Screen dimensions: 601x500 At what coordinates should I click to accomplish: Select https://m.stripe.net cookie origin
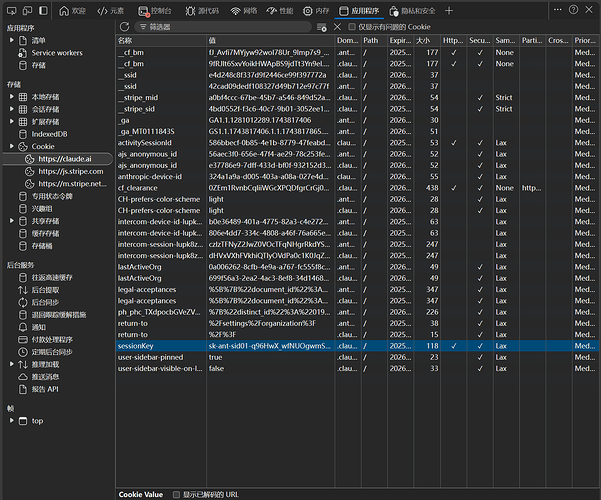[x=72, y=184]
